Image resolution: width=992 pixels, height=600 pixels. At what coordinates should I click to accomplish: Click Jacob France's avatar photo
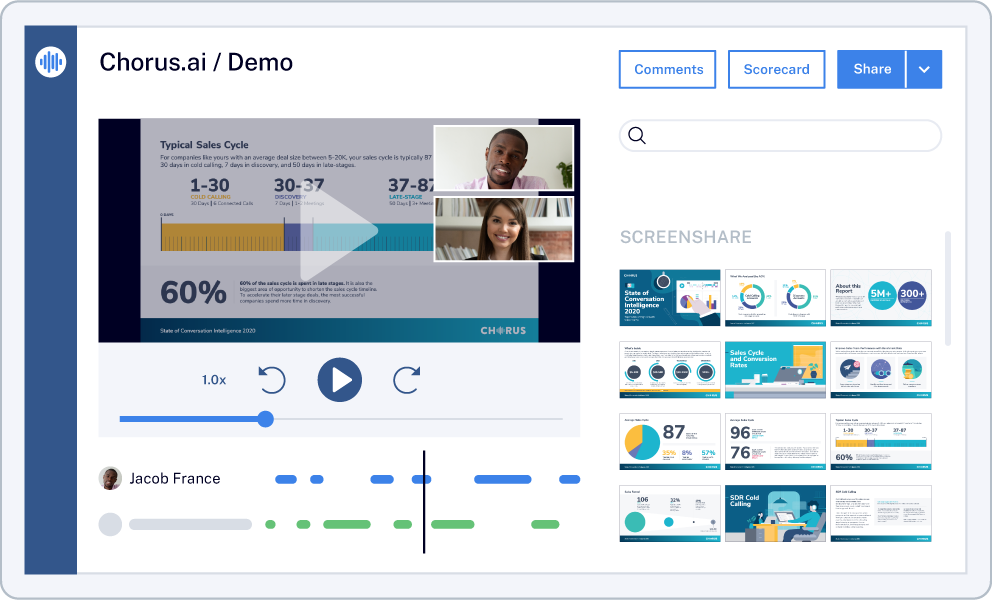110,478
